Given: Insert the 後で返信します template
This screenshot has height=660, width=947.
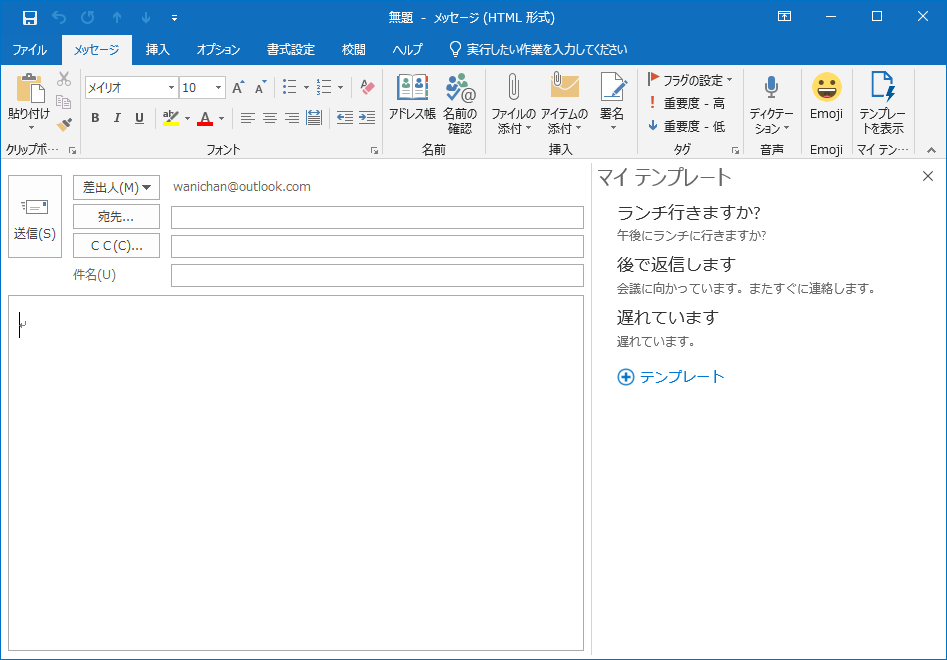Looking at the screenshot, I should tap(676, 264).
